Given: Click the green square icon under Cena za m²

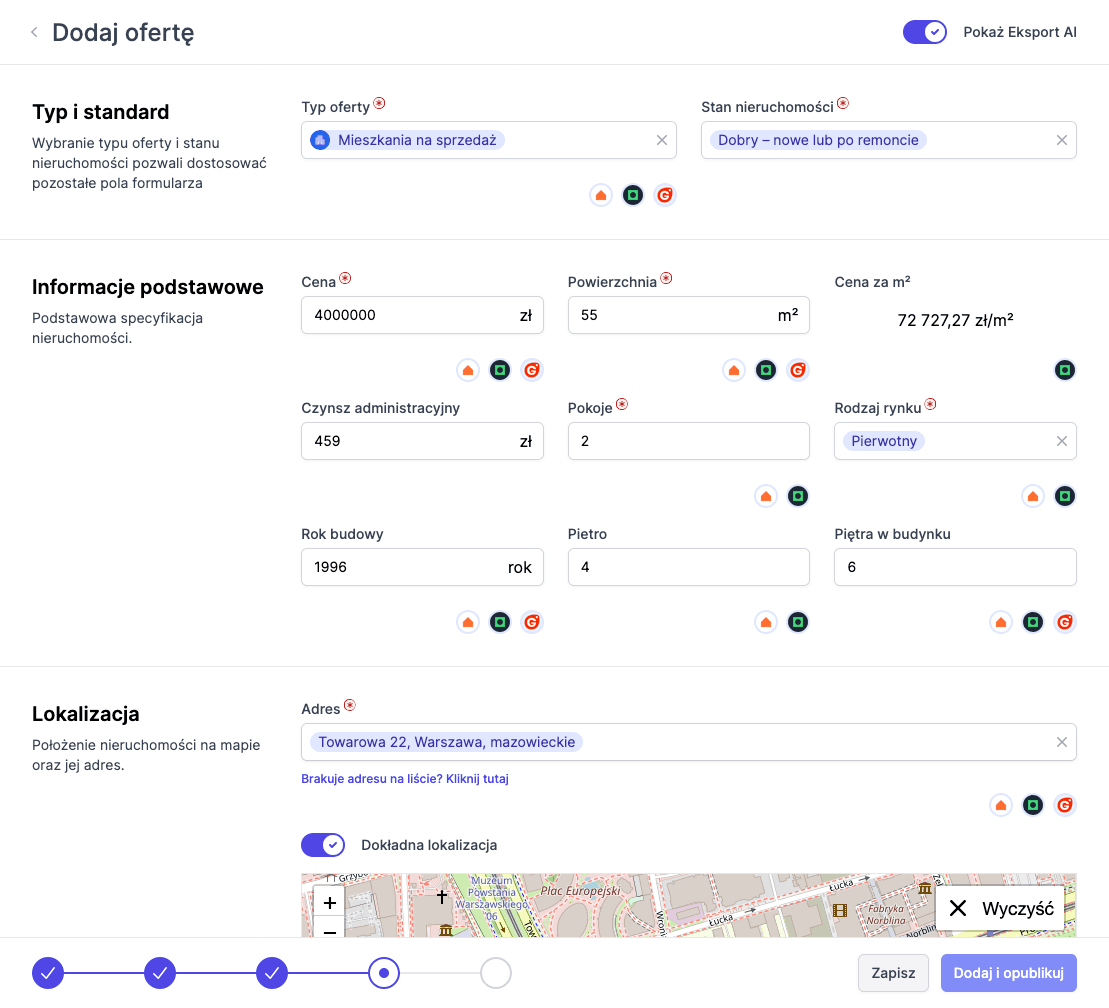Looking at the screenshot, I should [x=1065, y=370].
